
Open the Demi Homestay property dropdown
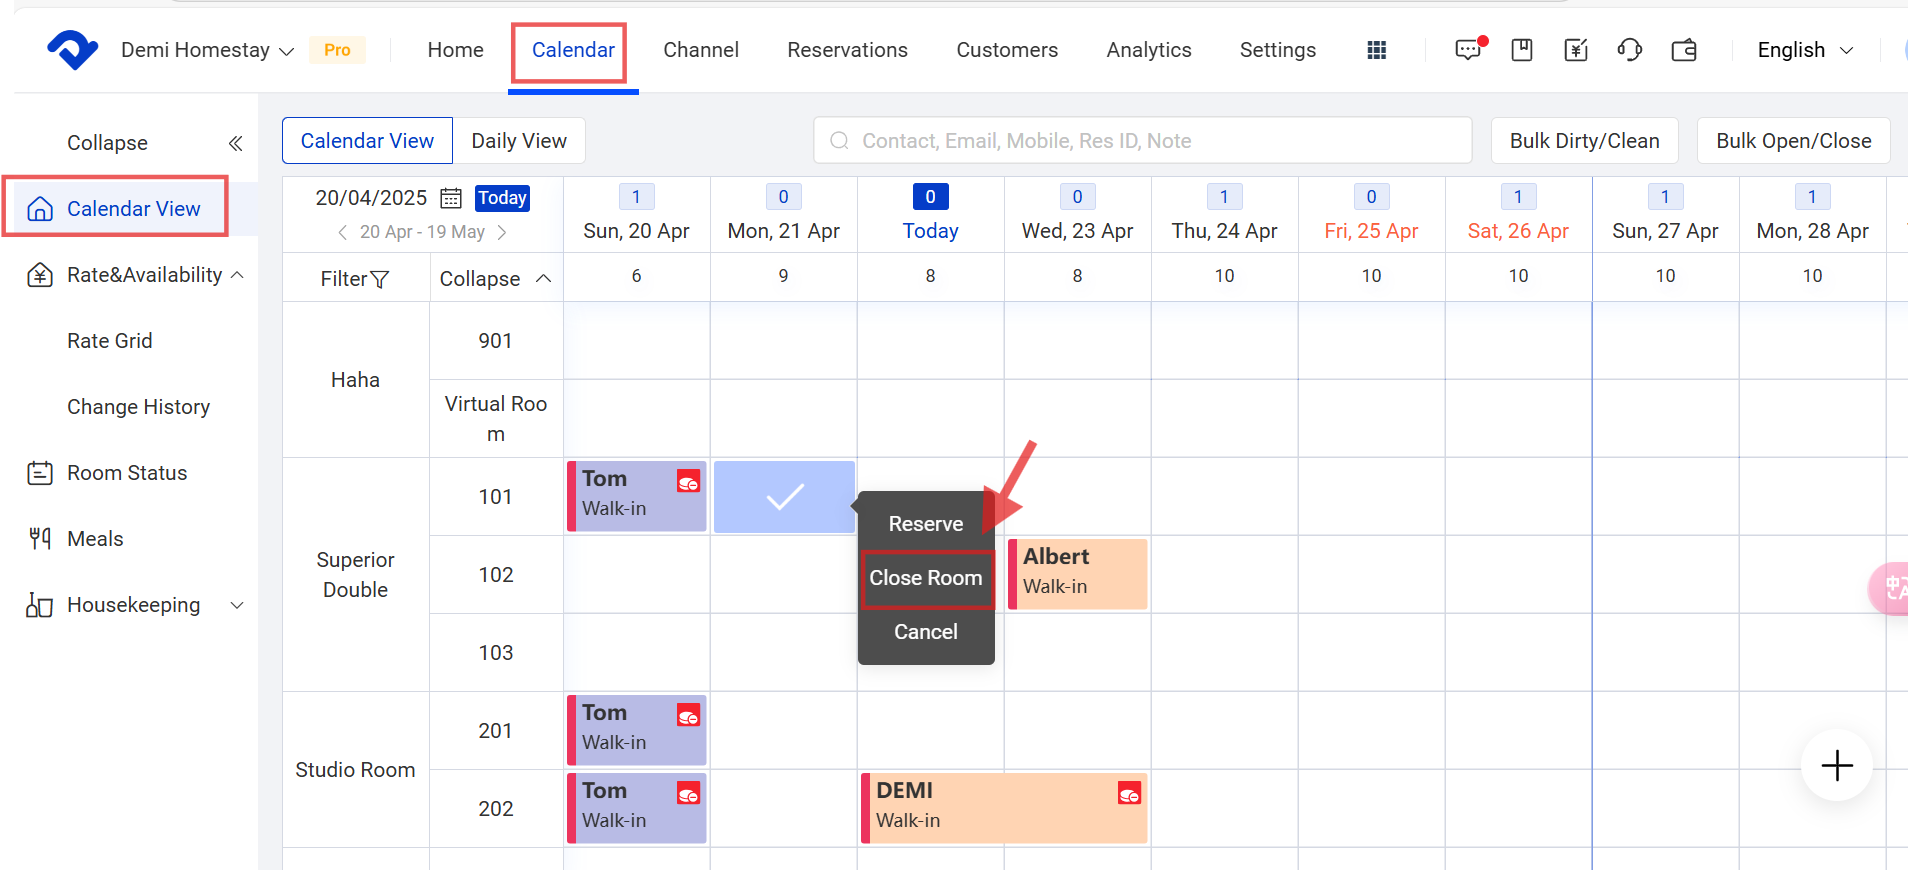click(207, 50)
